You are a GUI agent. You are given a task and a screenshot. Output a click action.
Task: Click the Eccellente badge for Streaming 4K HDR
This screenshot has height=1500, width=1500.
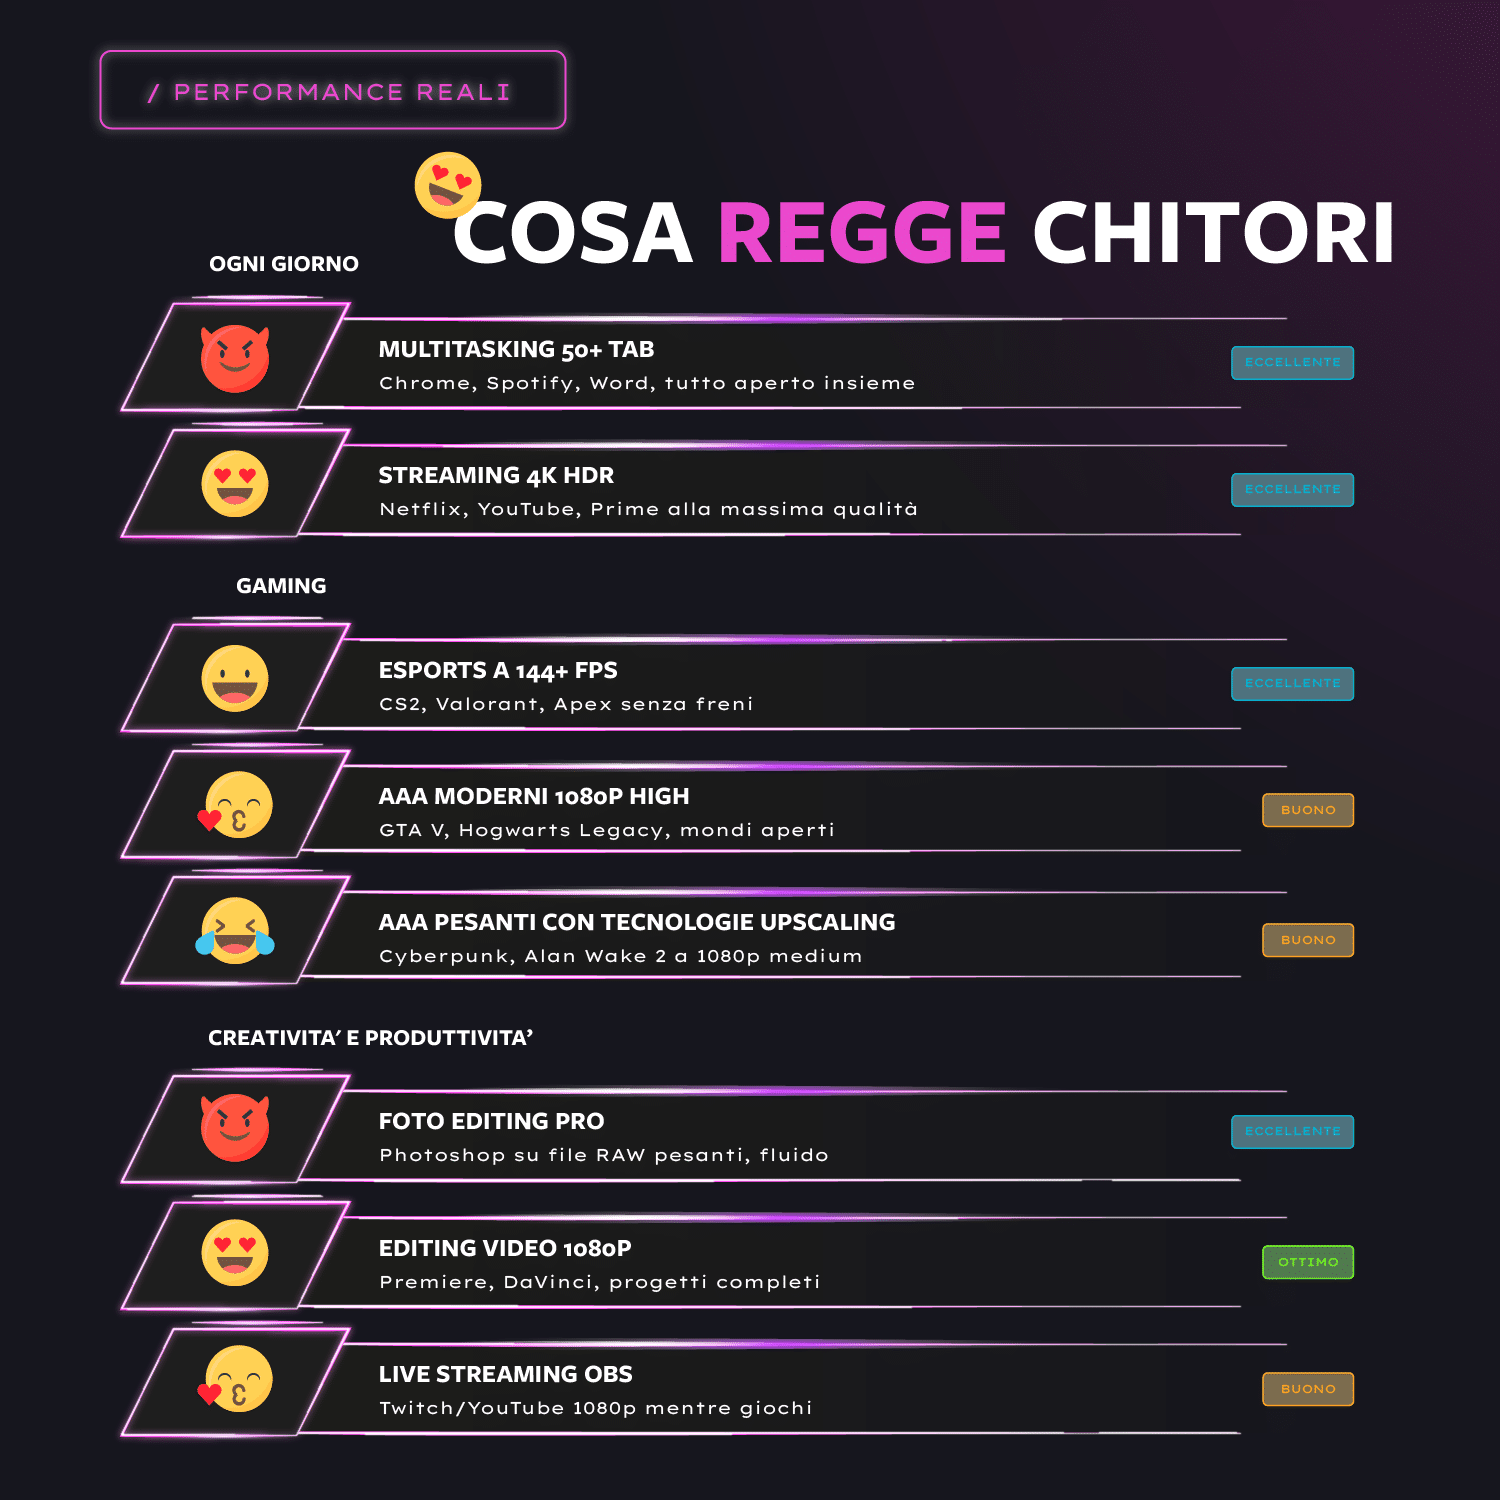point(1292,489)
